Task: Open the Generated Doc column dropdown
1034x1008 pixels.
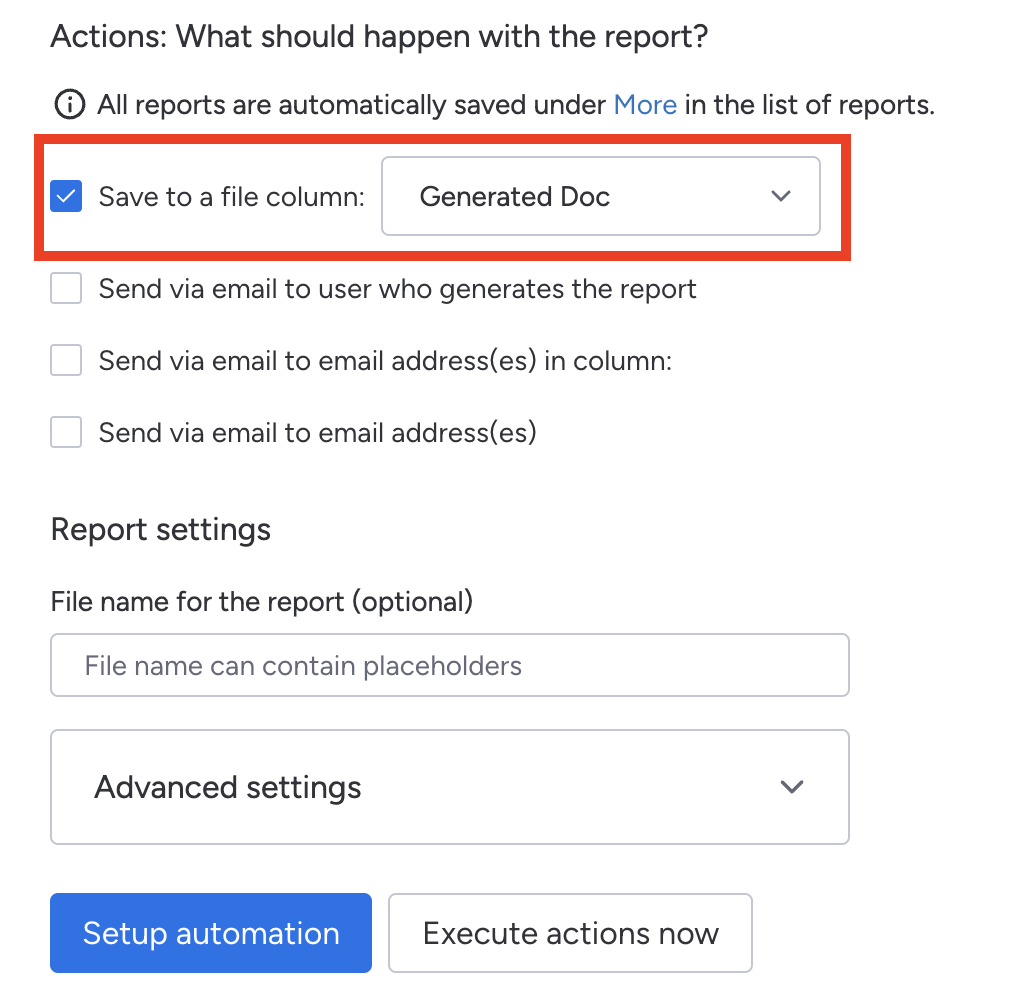Action: click(x=600, y=197)
